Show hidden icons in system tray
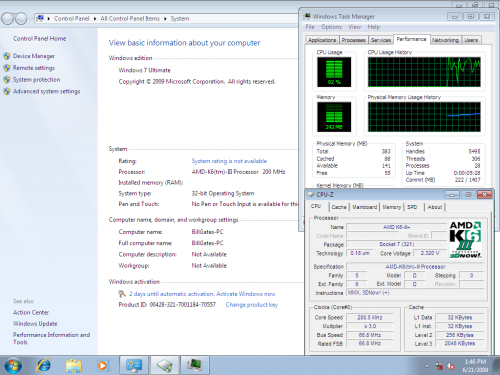500x375 pixels. click(x=427, y=366)
